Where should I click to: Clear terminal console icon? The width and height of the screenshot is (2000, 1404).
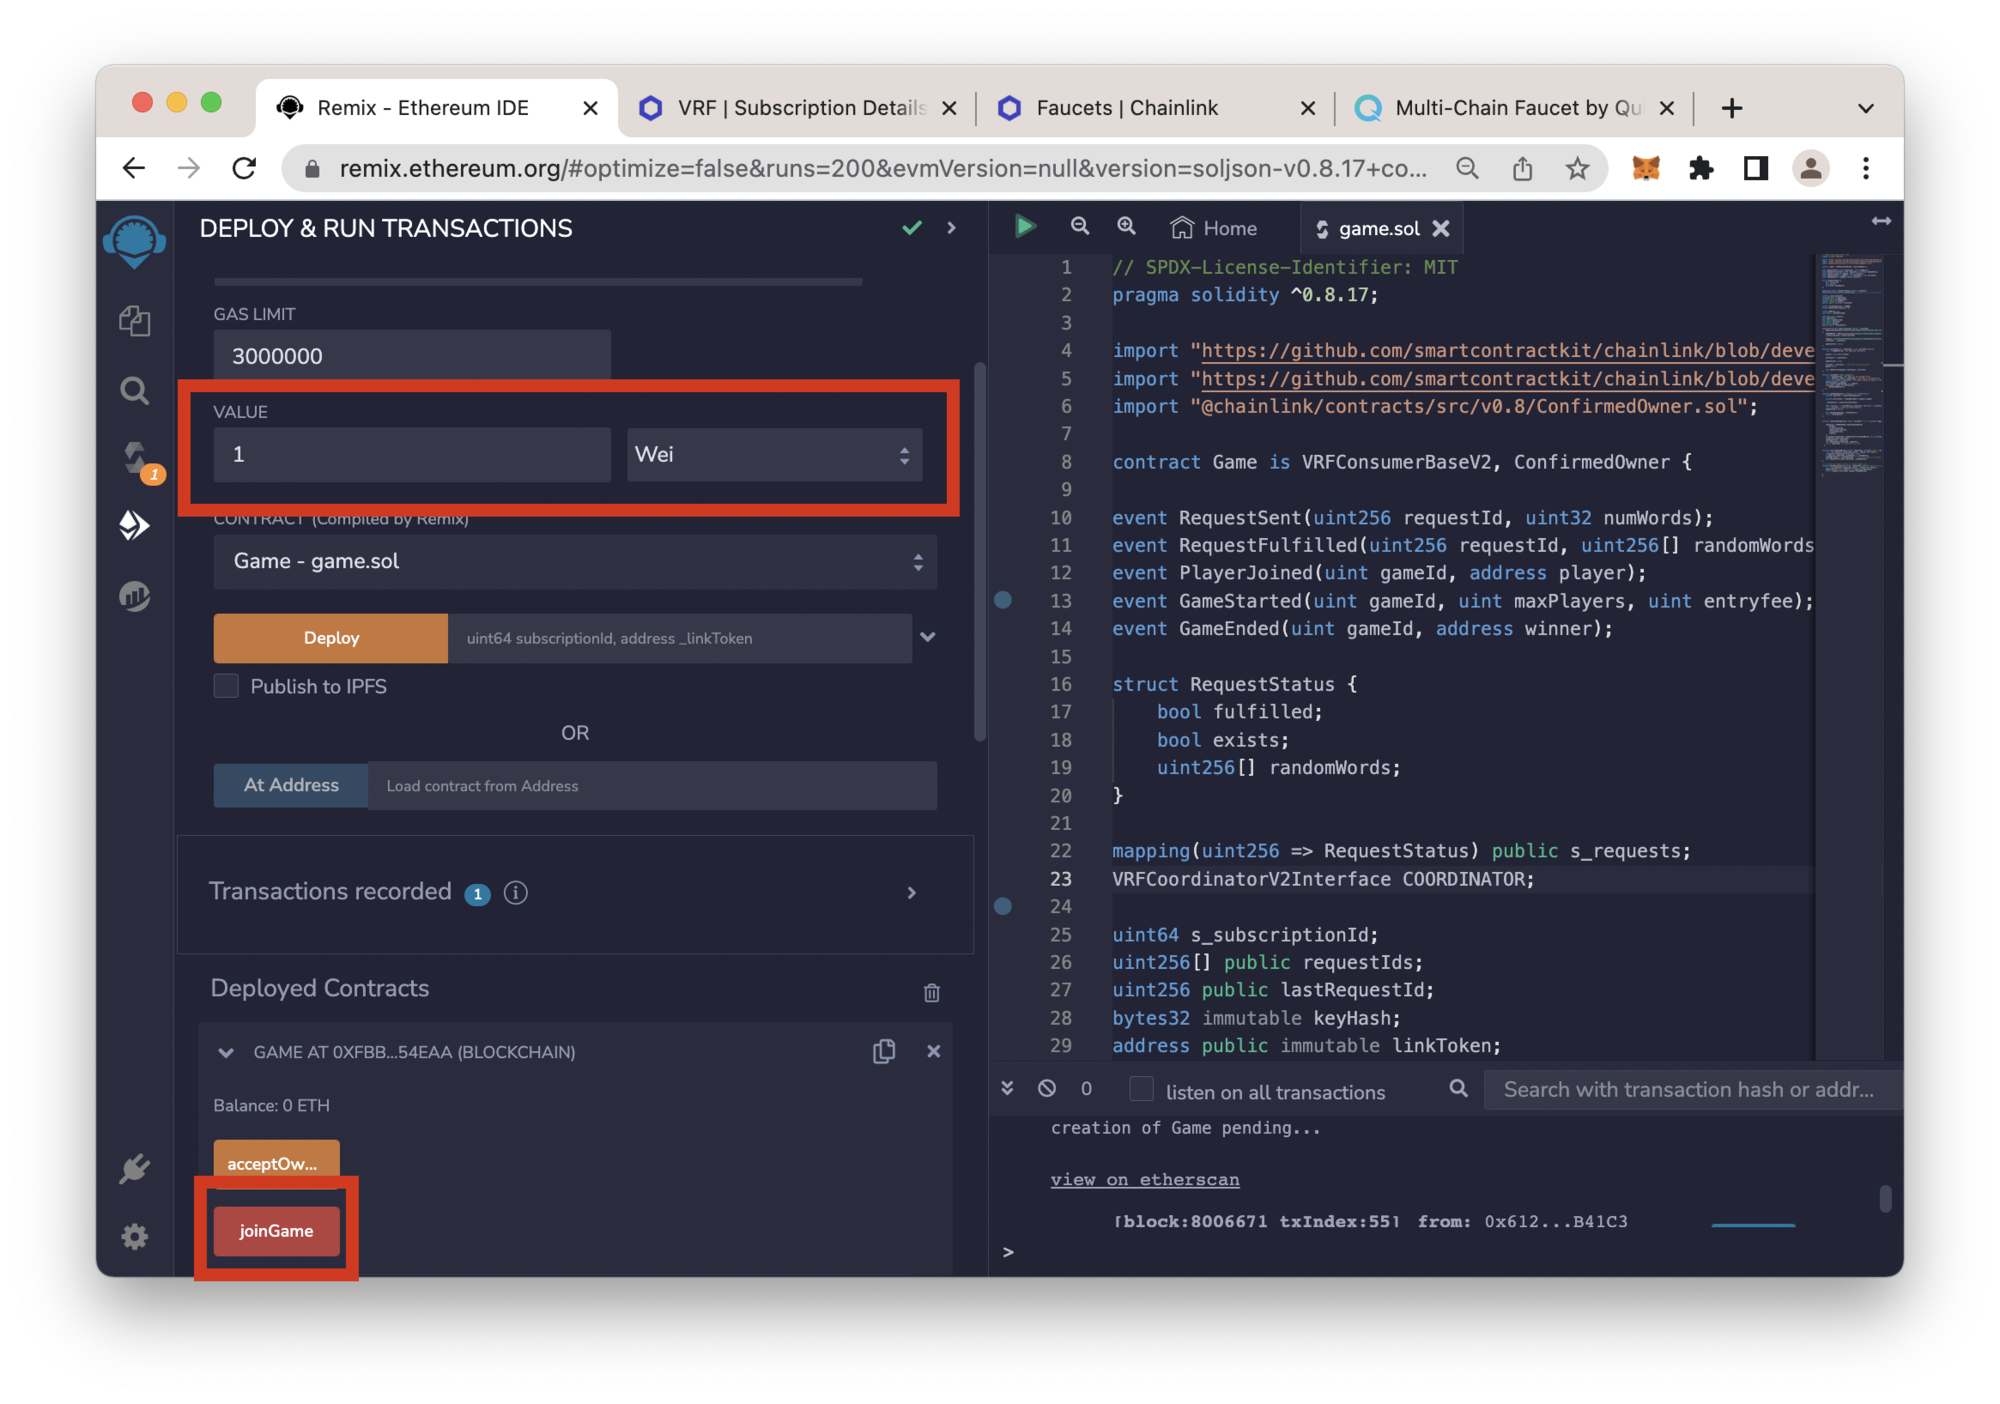(1047, 1088)
